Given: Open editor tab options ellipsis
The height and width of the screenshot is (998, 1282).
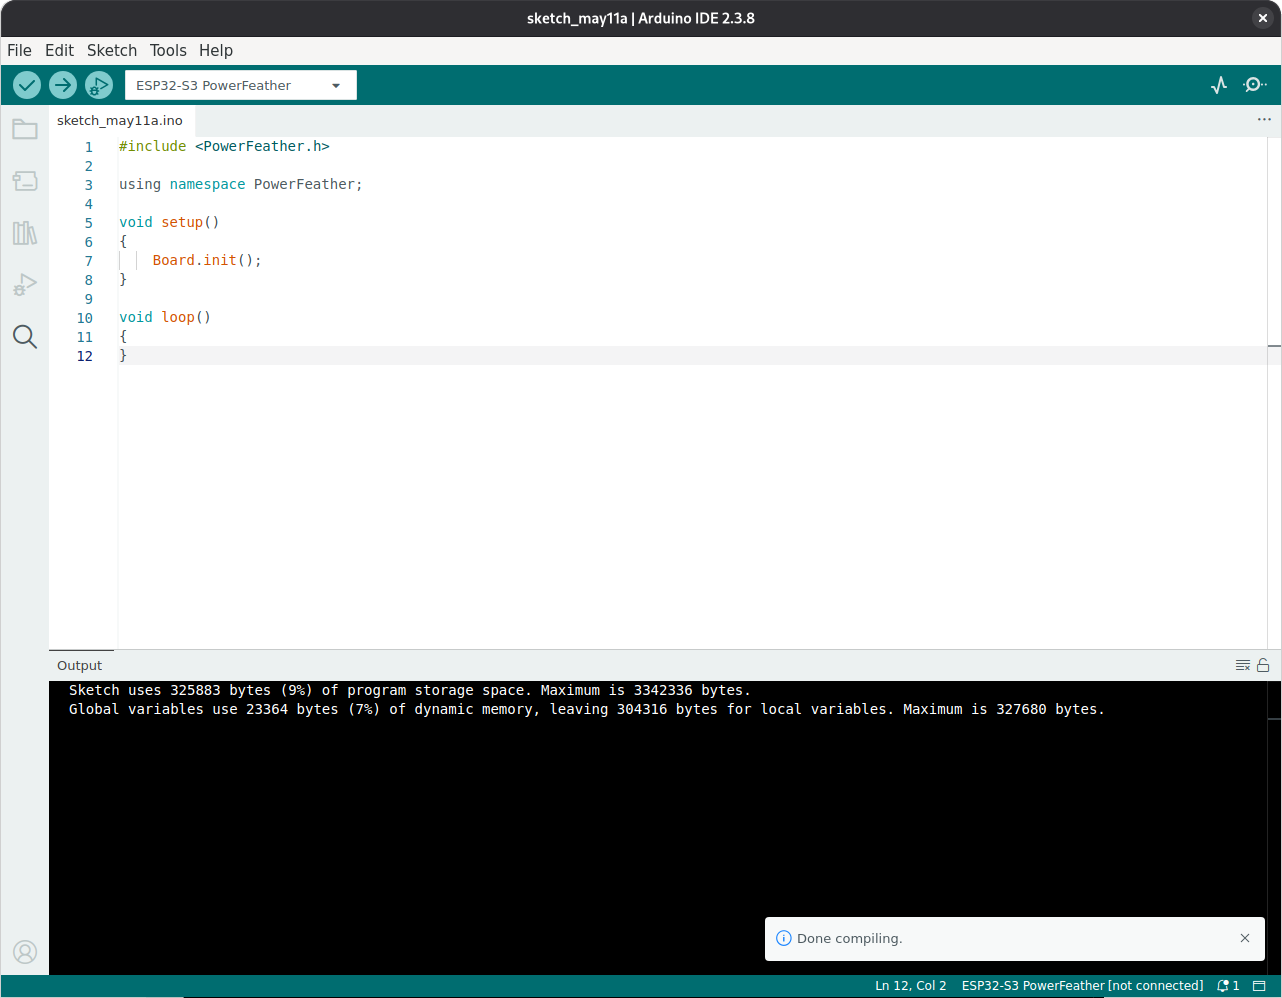Looking at the screenshot, I should pyautogui.click(x=1264, y=120).
